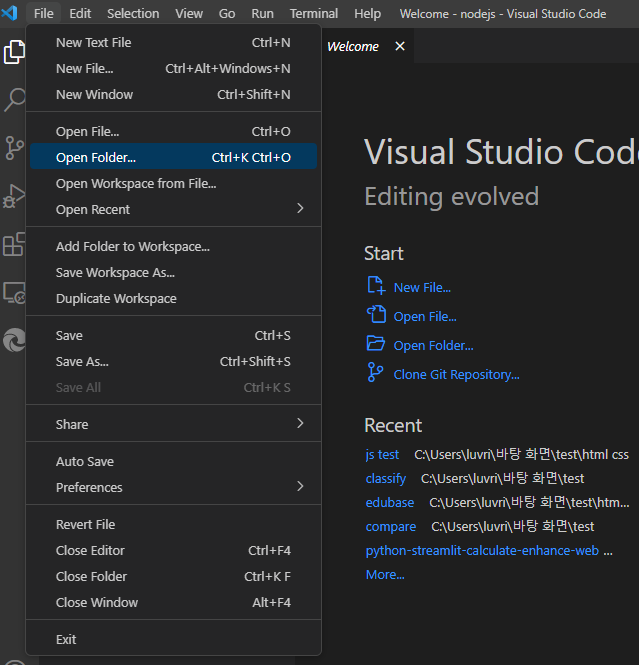Expand the Share submenu

pyautogui.click(x=173, y=424)
